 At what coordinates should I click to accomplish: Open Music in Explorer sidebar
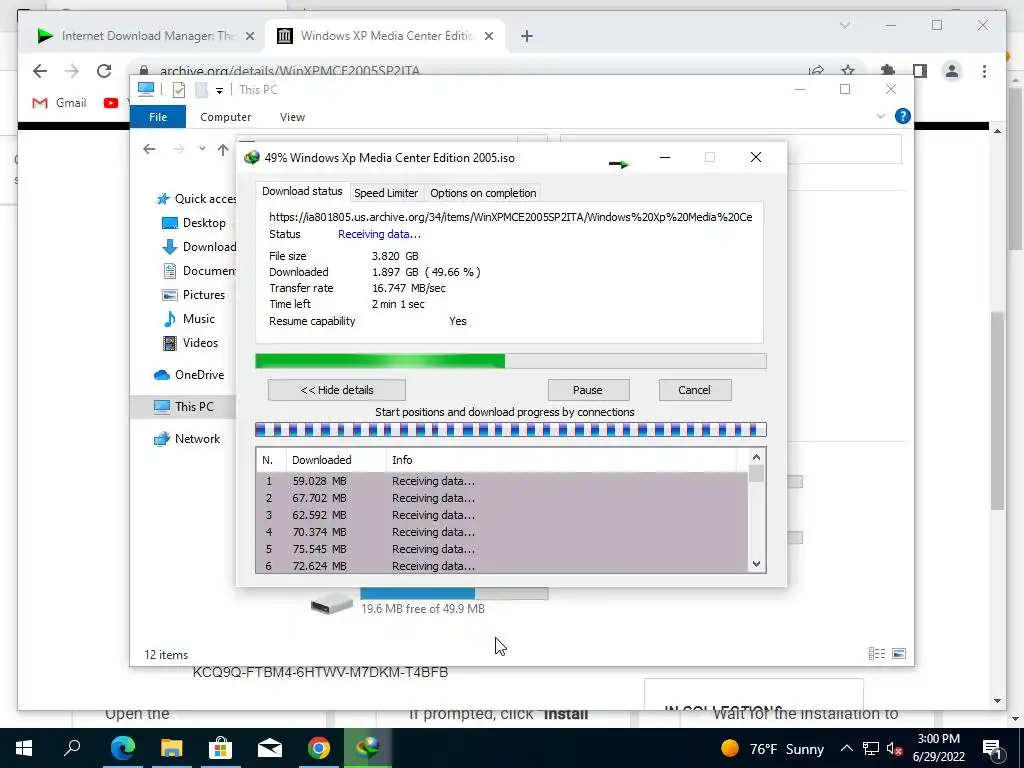tap(188, 319)
